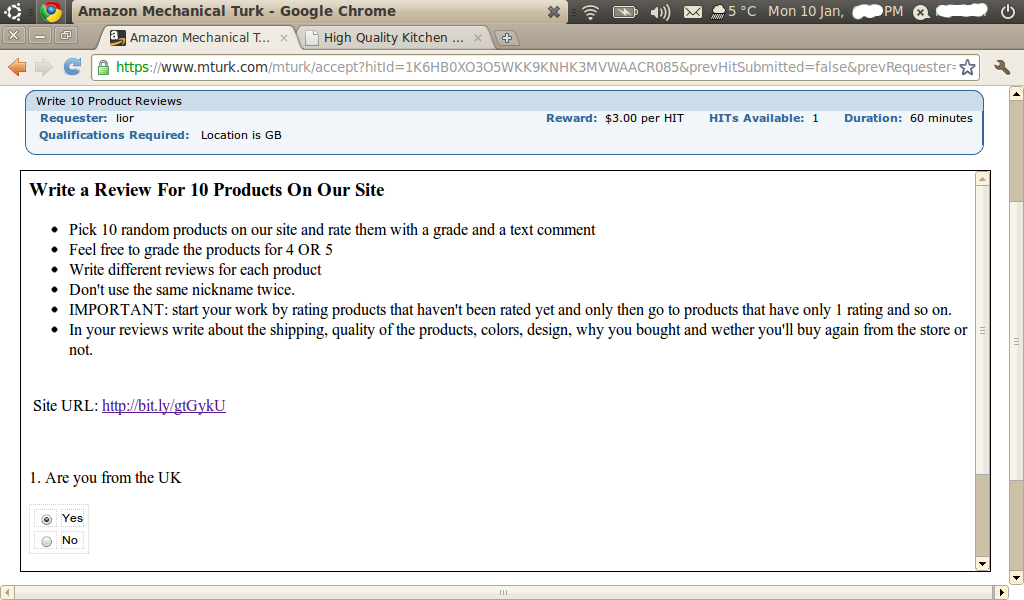The width and height of the screenshot is (1024, 600).
Task: Click the outer vertical scrollbar thumb
Action: [1016, 340]
